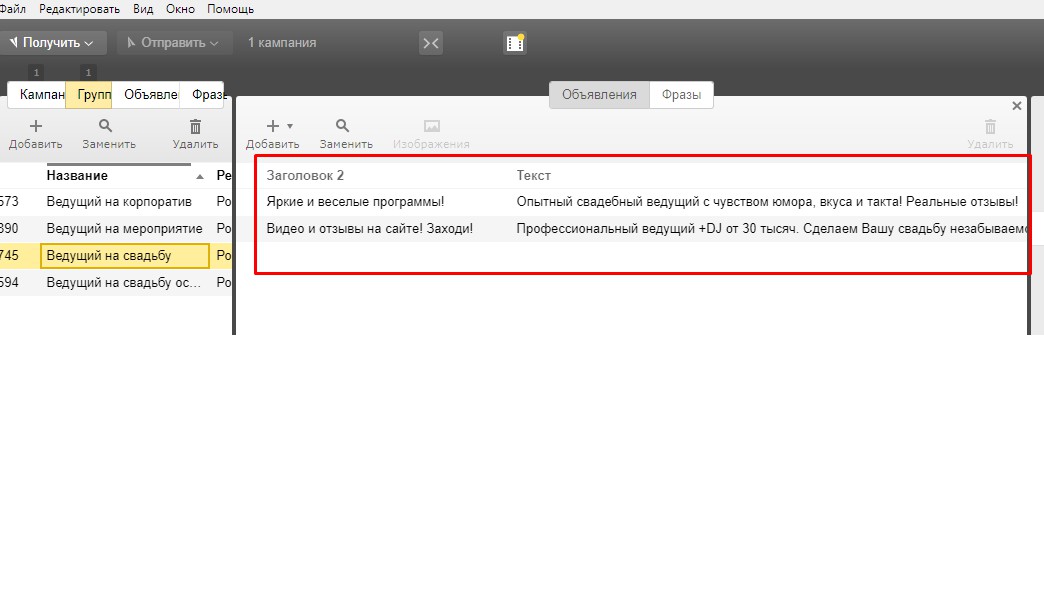Switch to the Объявления tab in left panel
The width and height of the screenshot is (1044, 600).
[x=148, y=95]
